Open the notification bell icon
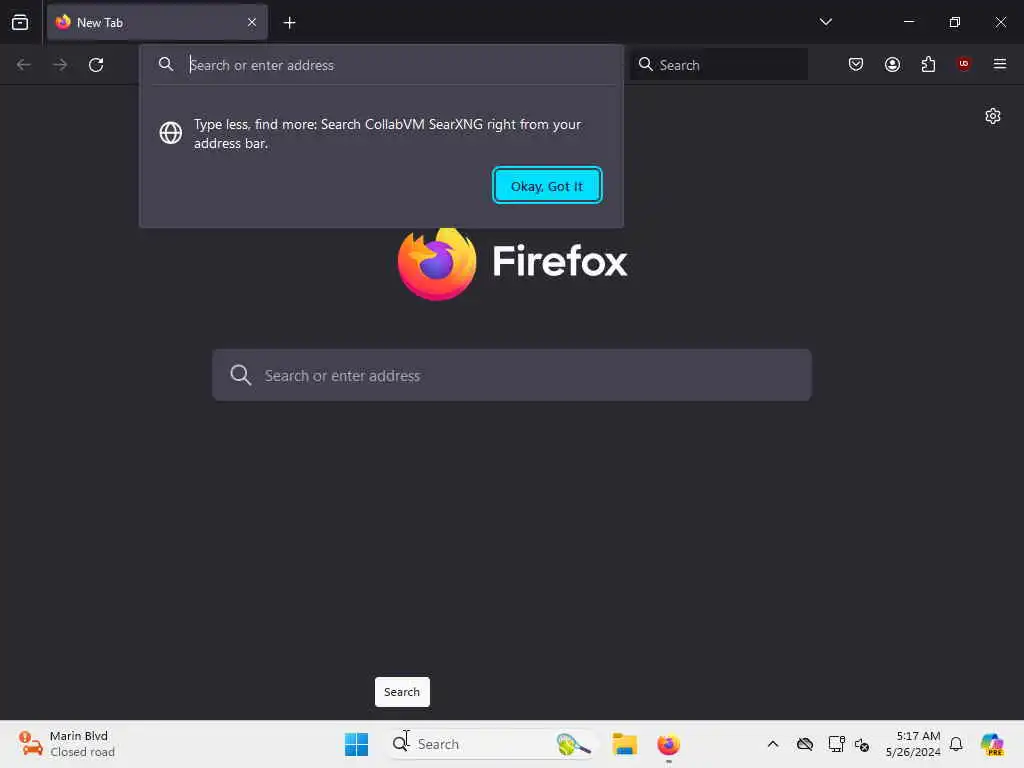Screen dimensions: 1024x768 956,744
